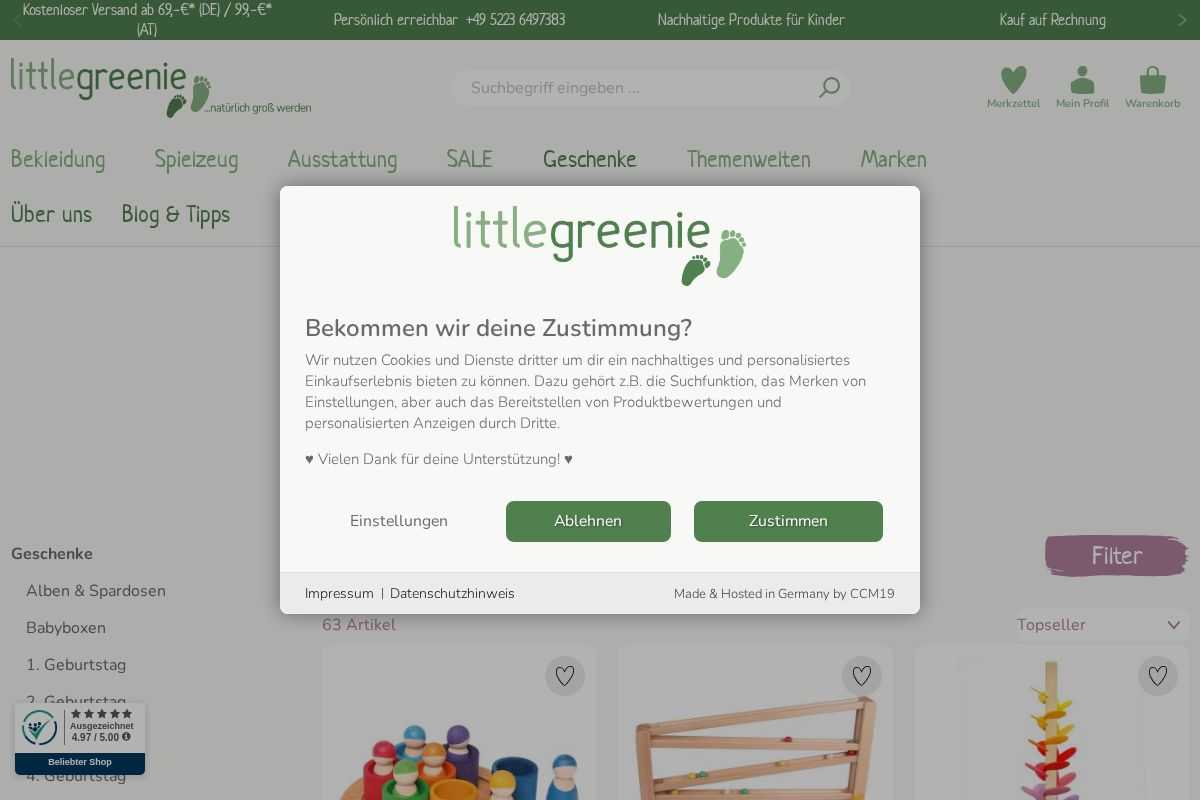Open cookie Einstellungen

[399, 521]
